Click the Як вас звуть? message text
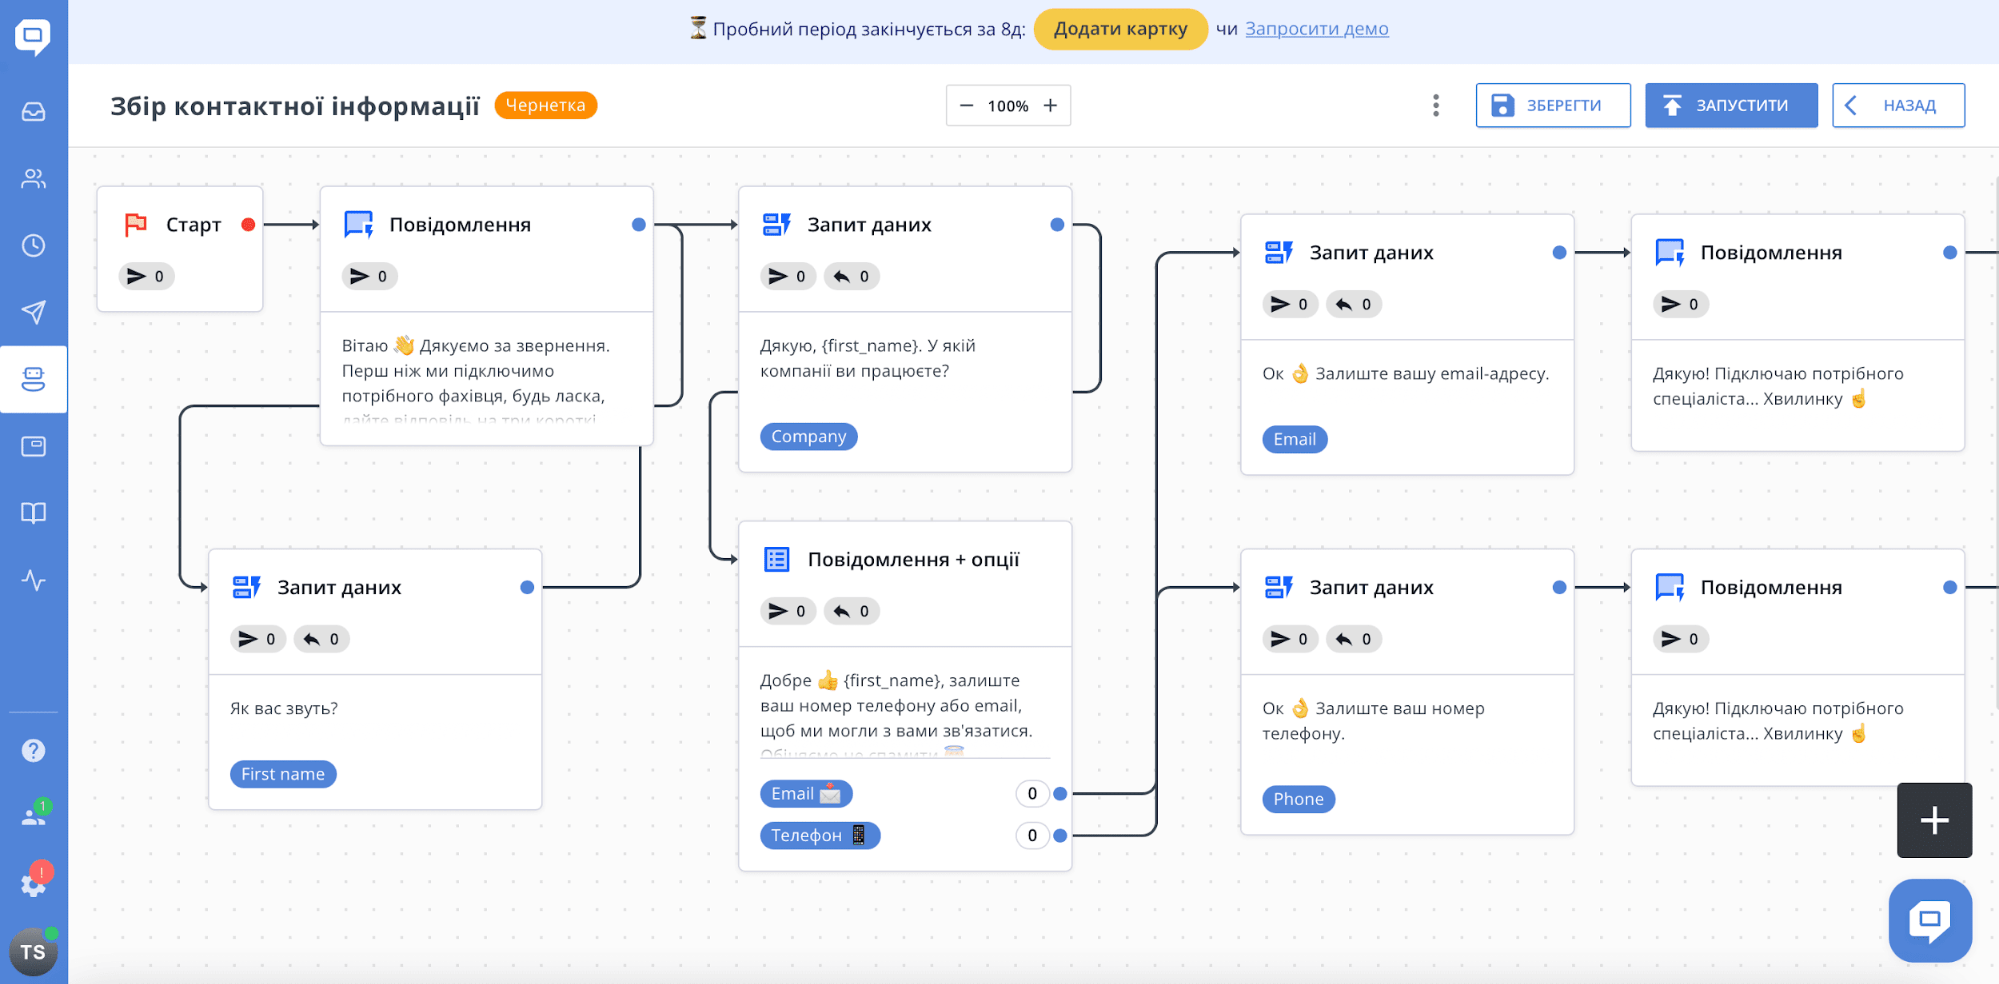 (x=284, y=709)
